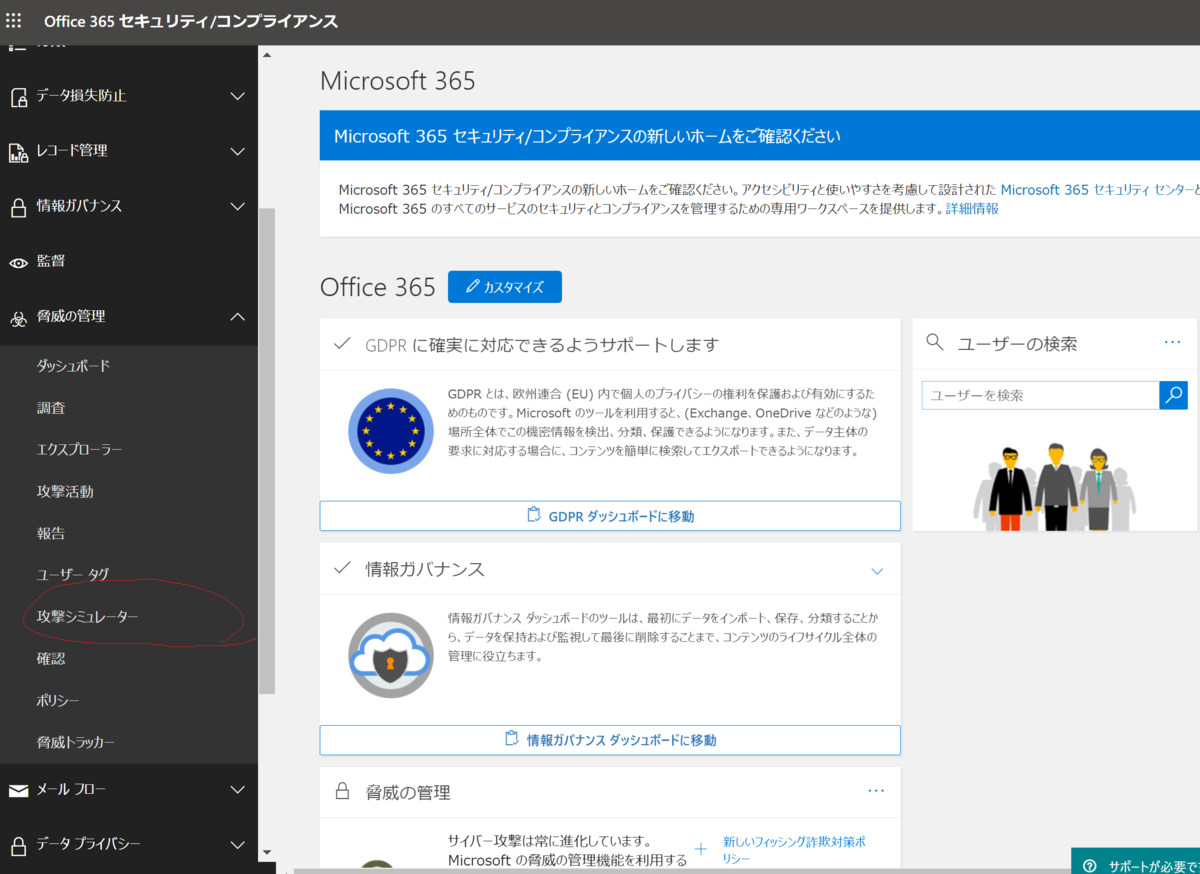Screen dimensions: 1200x874
Task: Click the 監督 eye icon
Action: coord(18,262)
